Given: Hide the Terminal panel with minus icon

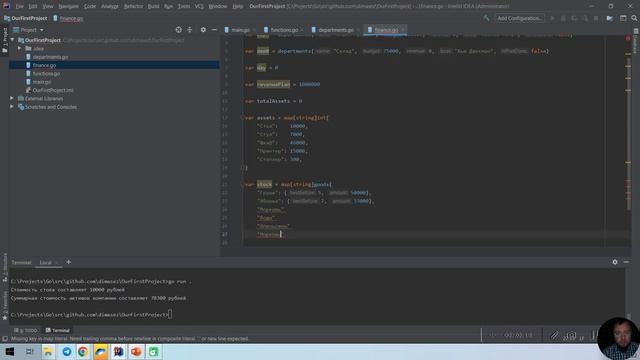Looking at the screenshot, I should (626, 262).
